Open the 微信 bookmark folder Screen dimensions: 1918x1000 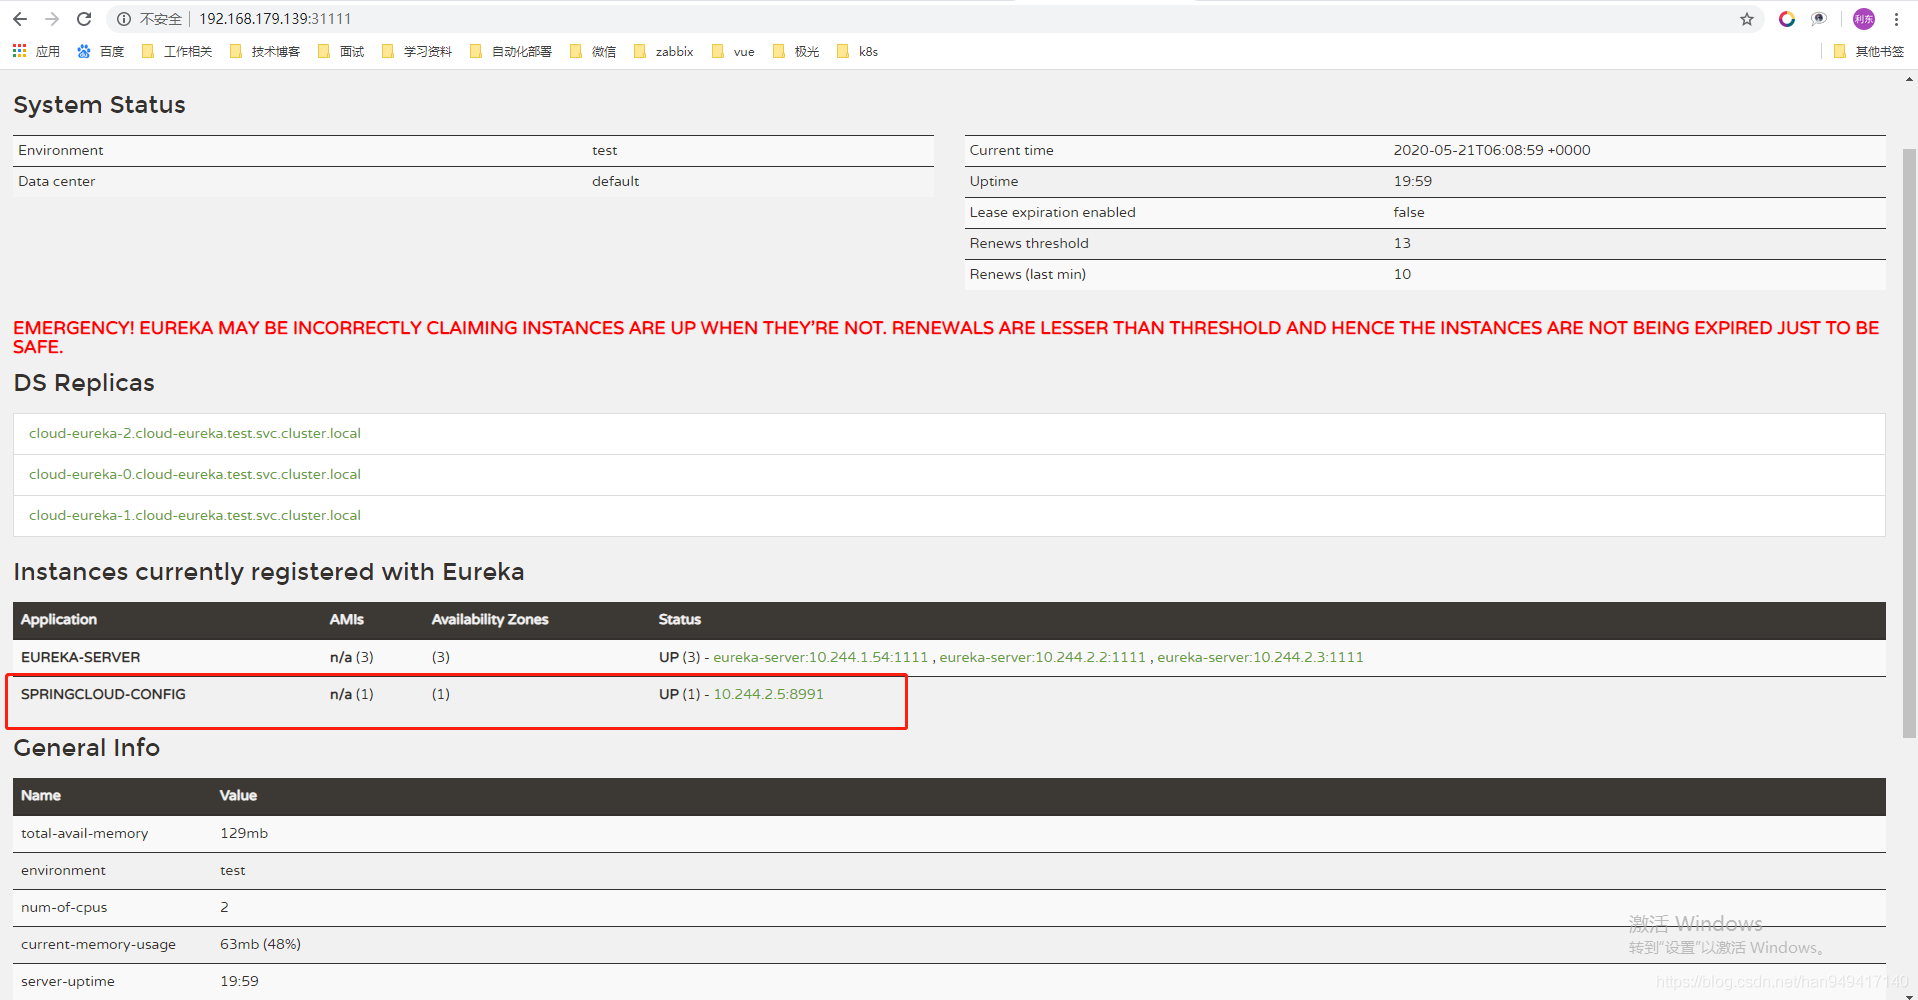tap(593, 51)
